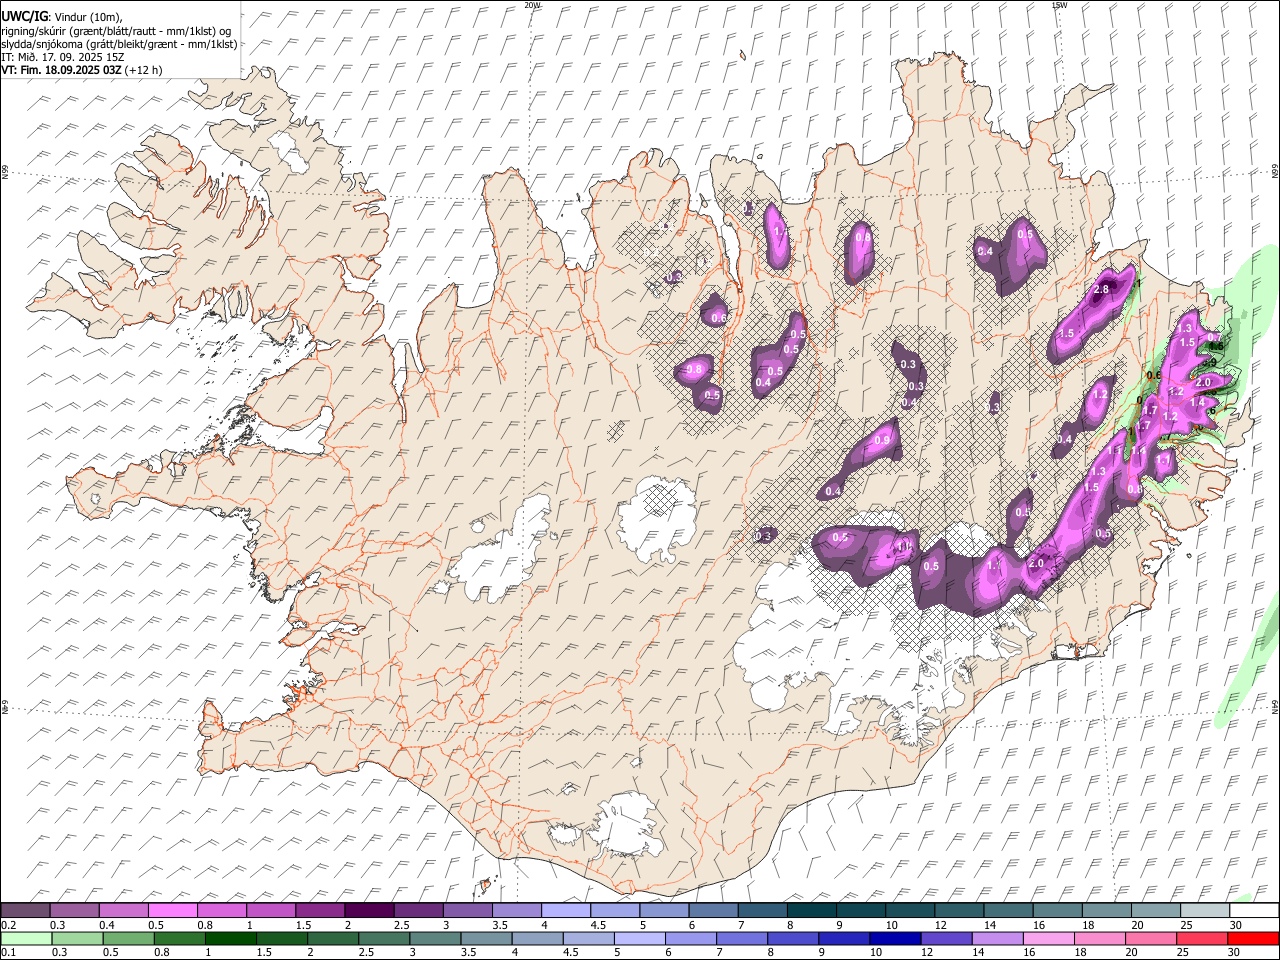1280x960 pixels.
Task: Pick lower-row swatch between 2 and 2.5
Action: coord(333,938)
